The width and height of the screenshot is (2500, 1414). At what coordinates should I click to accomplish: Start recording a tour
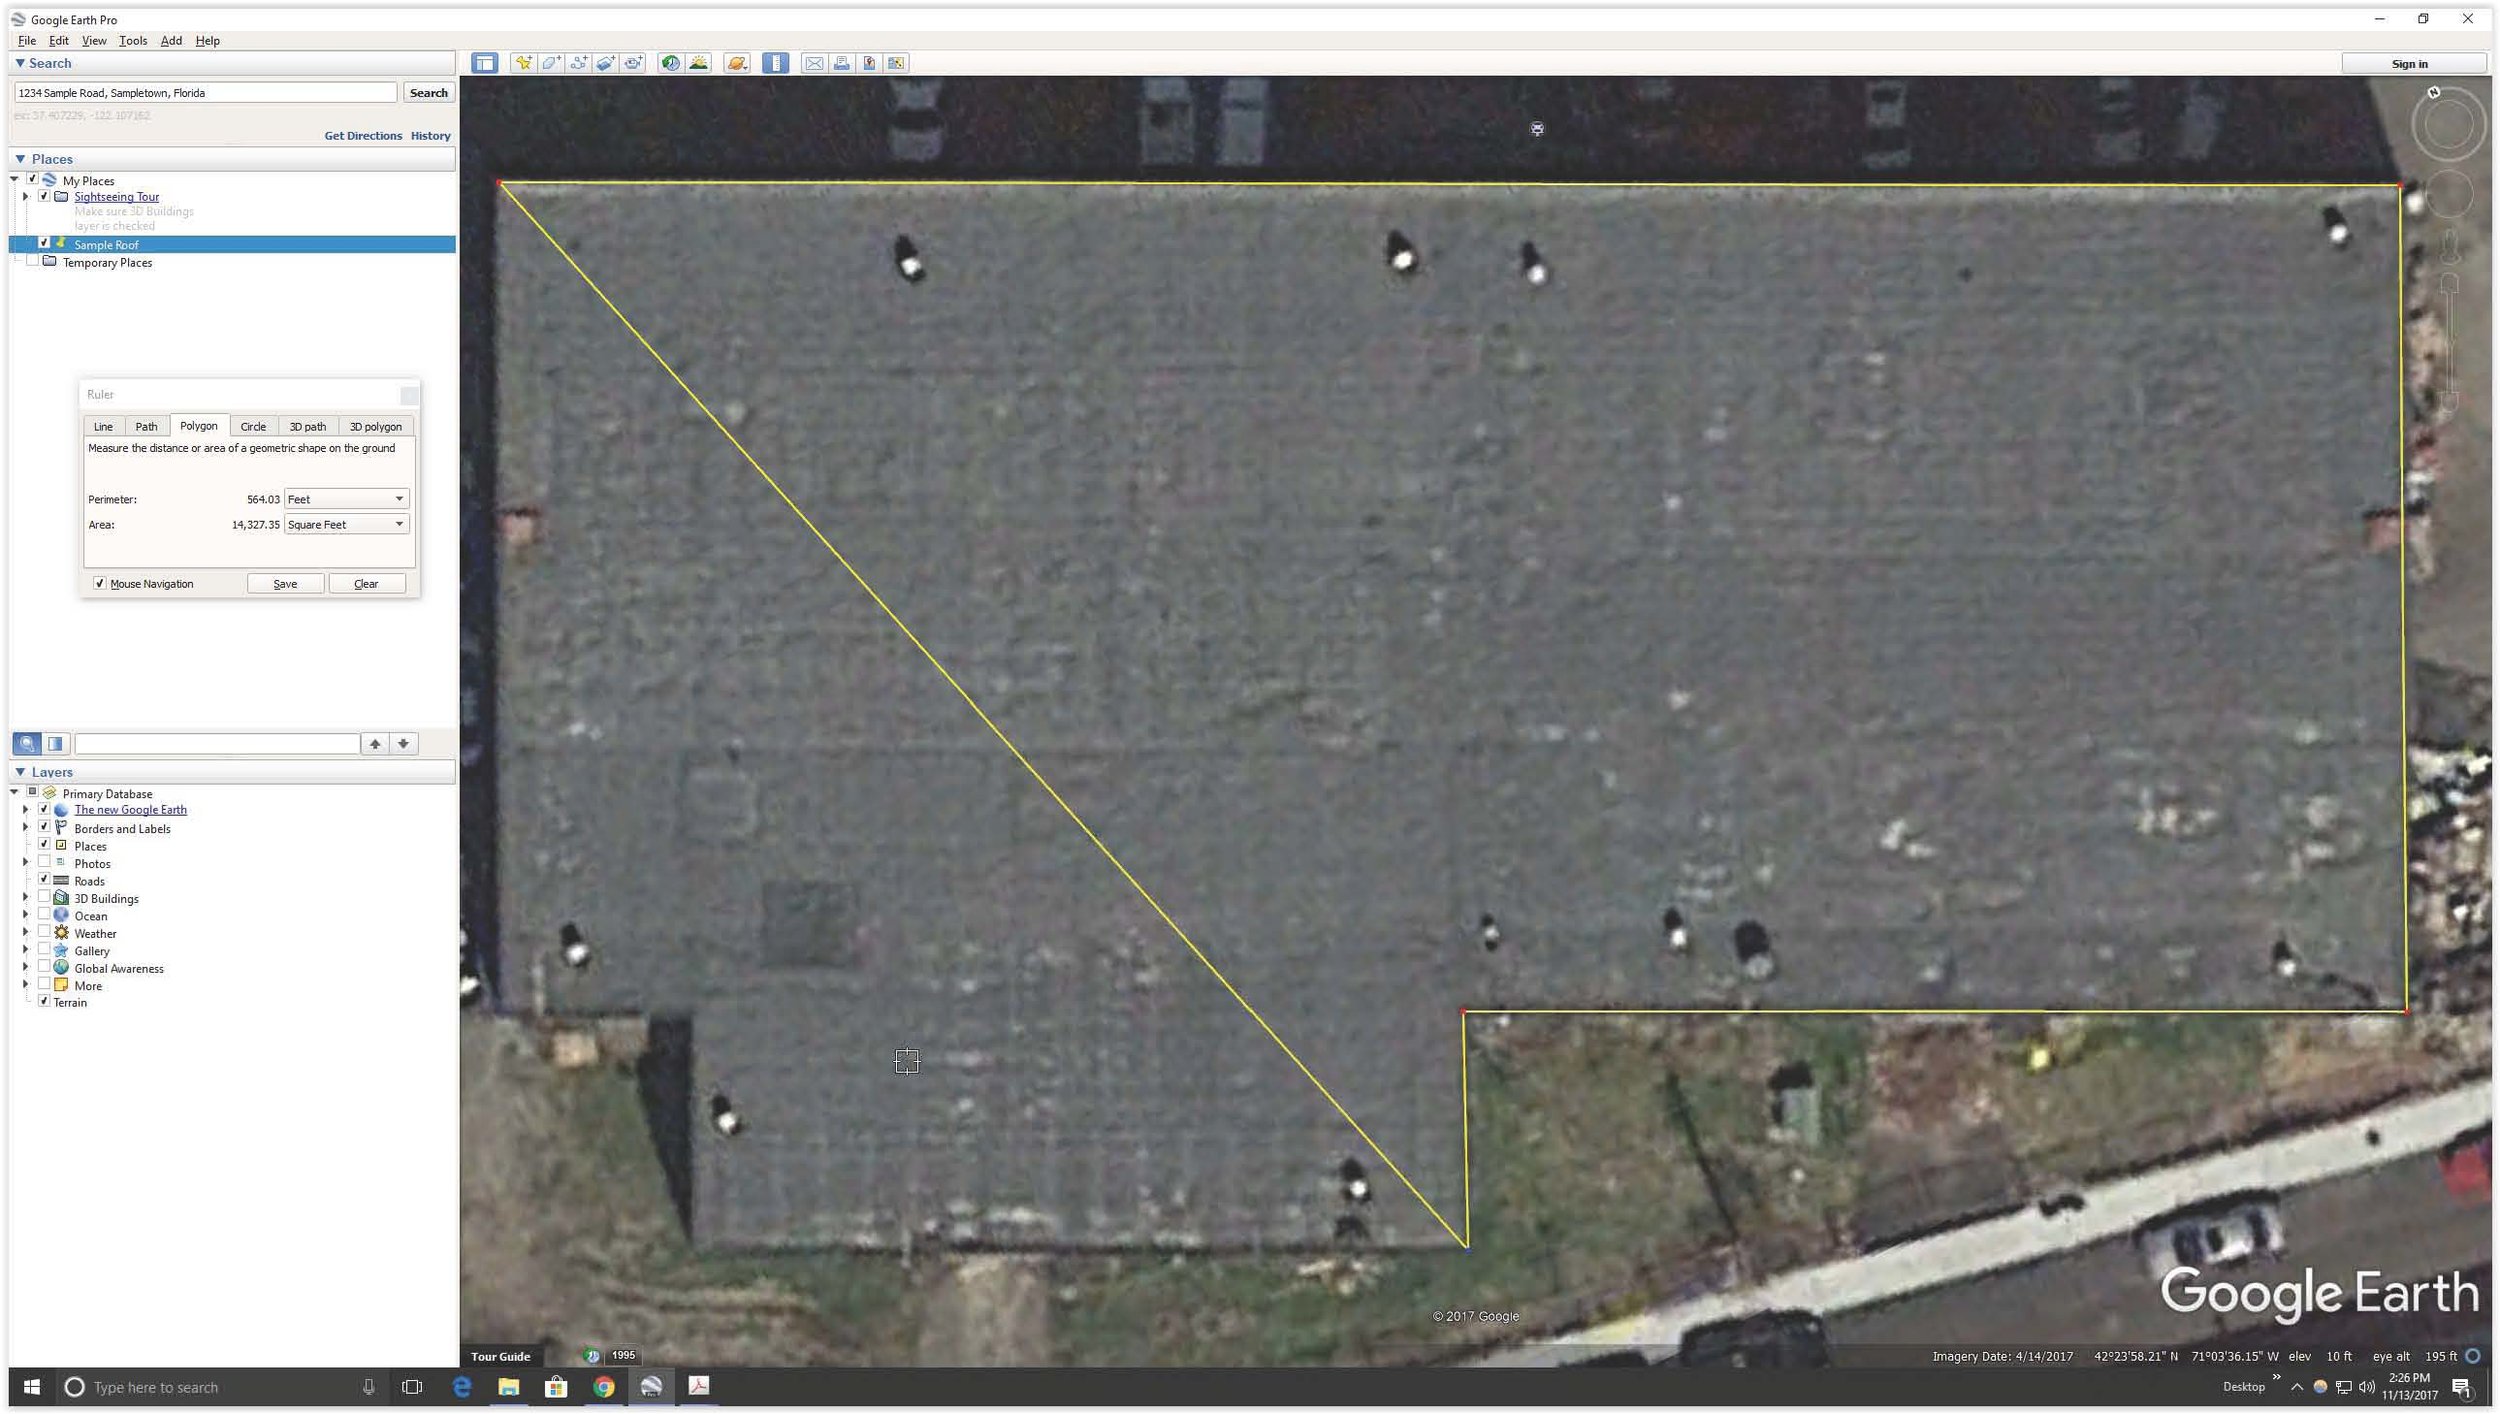coord(634,63)
